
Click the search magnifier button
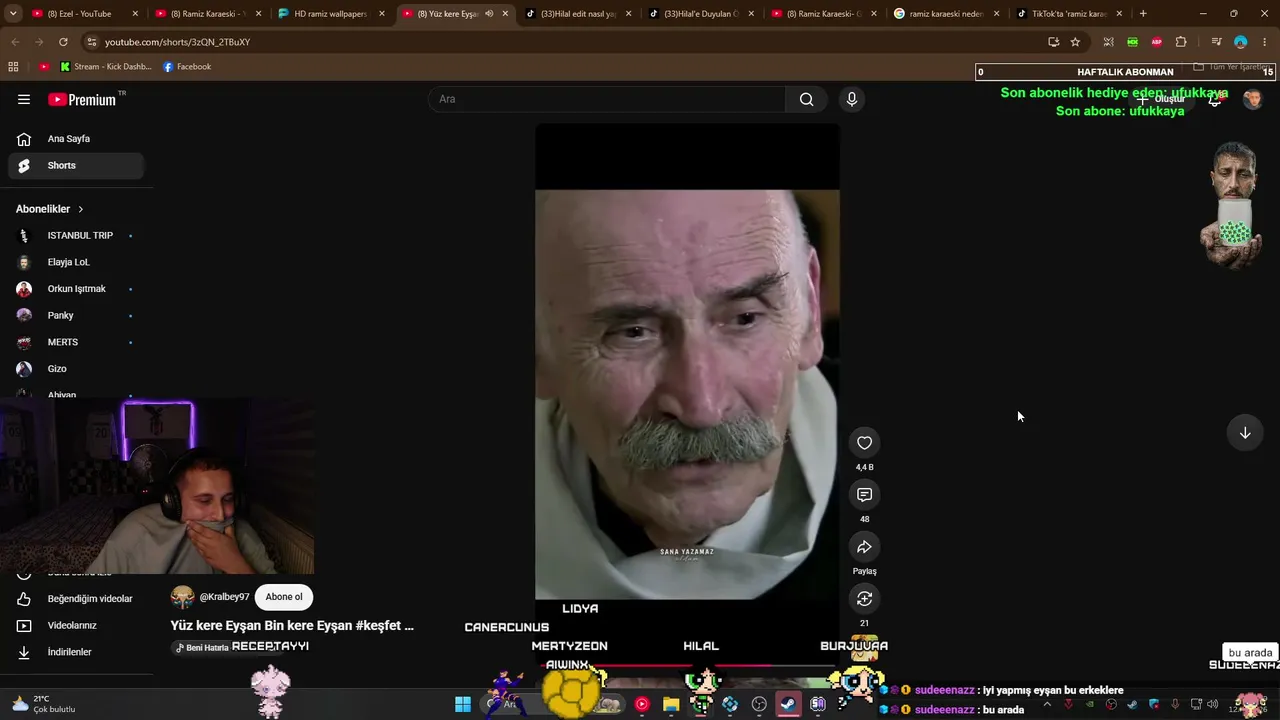point(806,99)
